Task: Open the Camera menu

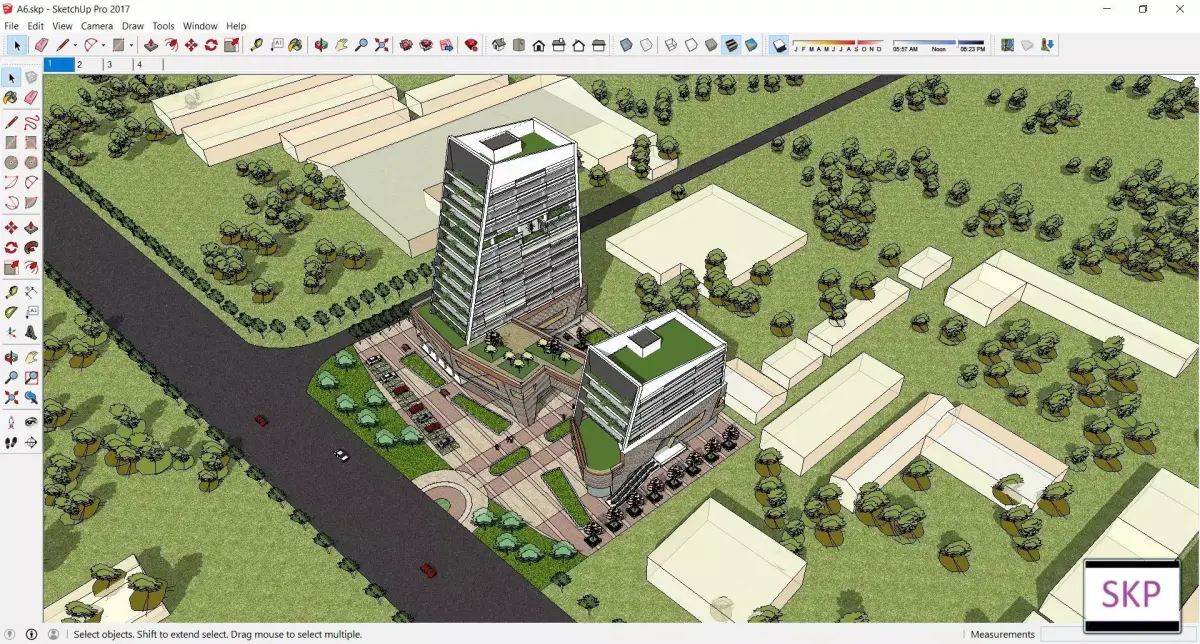Action: tap(97, 26)
